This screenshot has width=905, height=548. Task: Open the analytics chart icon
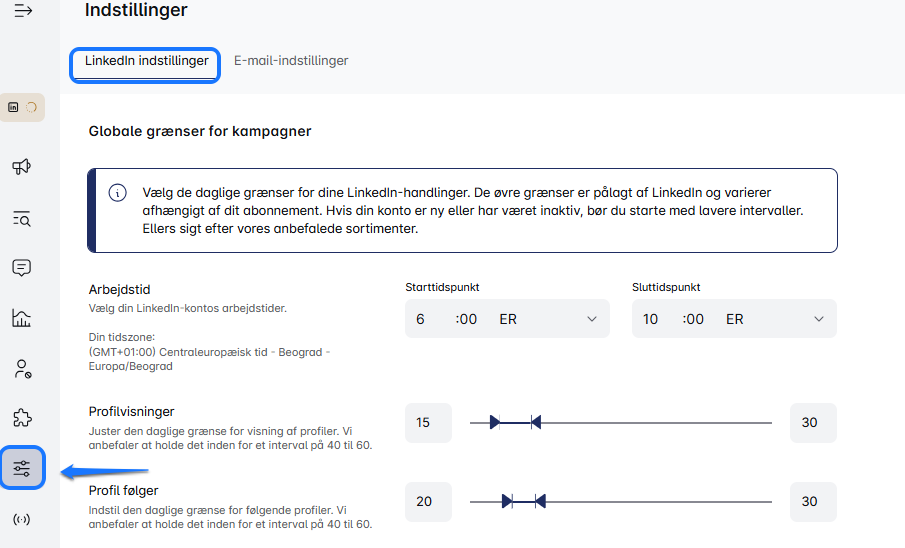22,318
